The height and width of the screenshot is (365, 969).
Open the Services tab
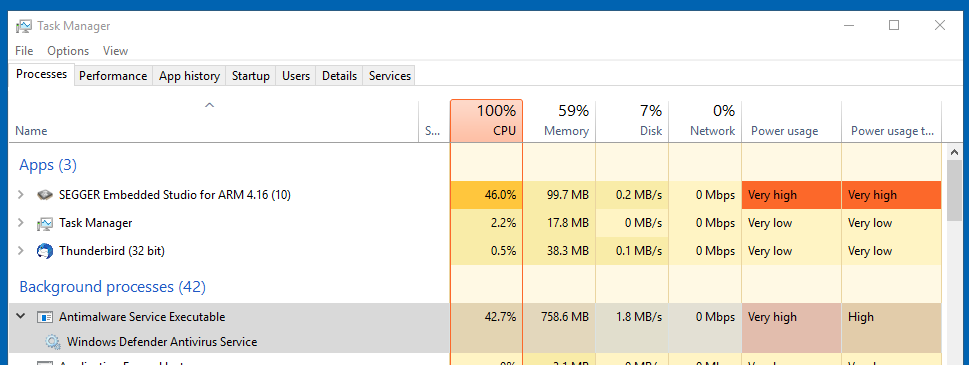(390, 76)
